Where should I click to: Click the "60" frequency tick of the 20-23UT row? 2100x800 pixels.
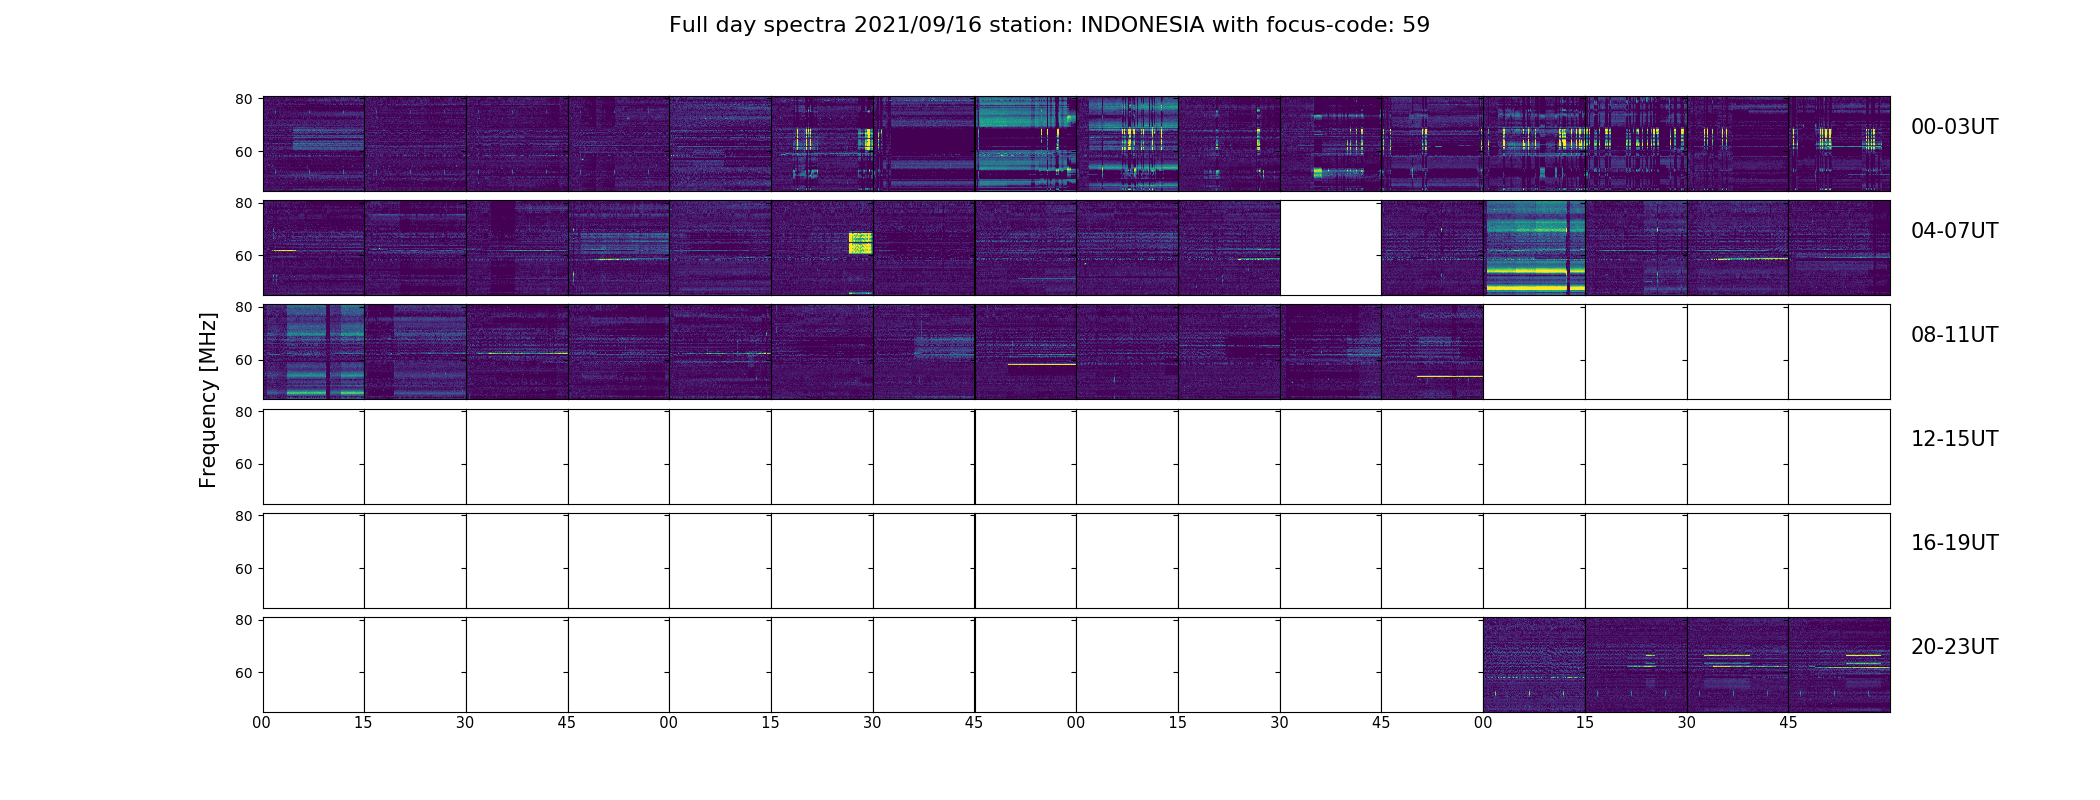click(243, 673)
